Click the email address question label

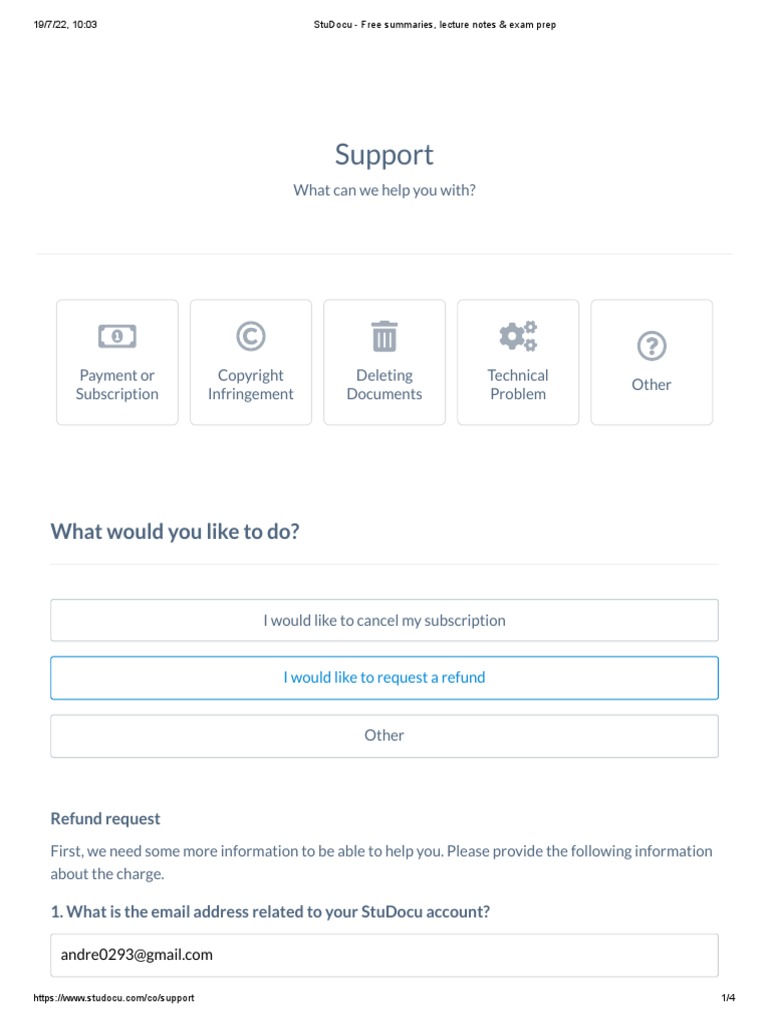270,912
